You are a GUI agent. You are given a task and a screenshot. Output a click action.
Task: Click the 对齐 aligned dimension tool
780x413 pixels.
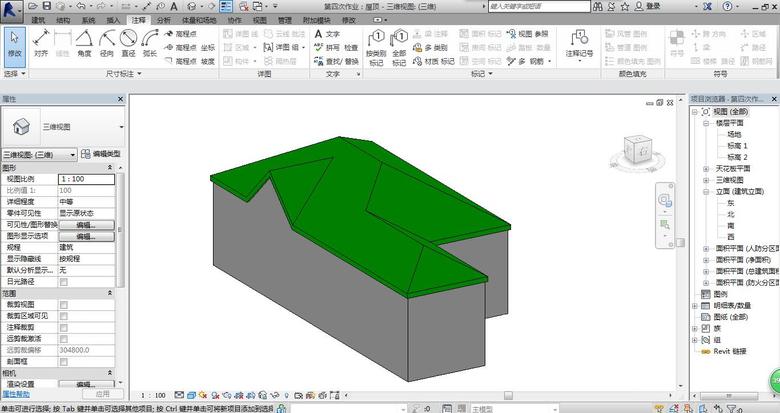point(41,42)
